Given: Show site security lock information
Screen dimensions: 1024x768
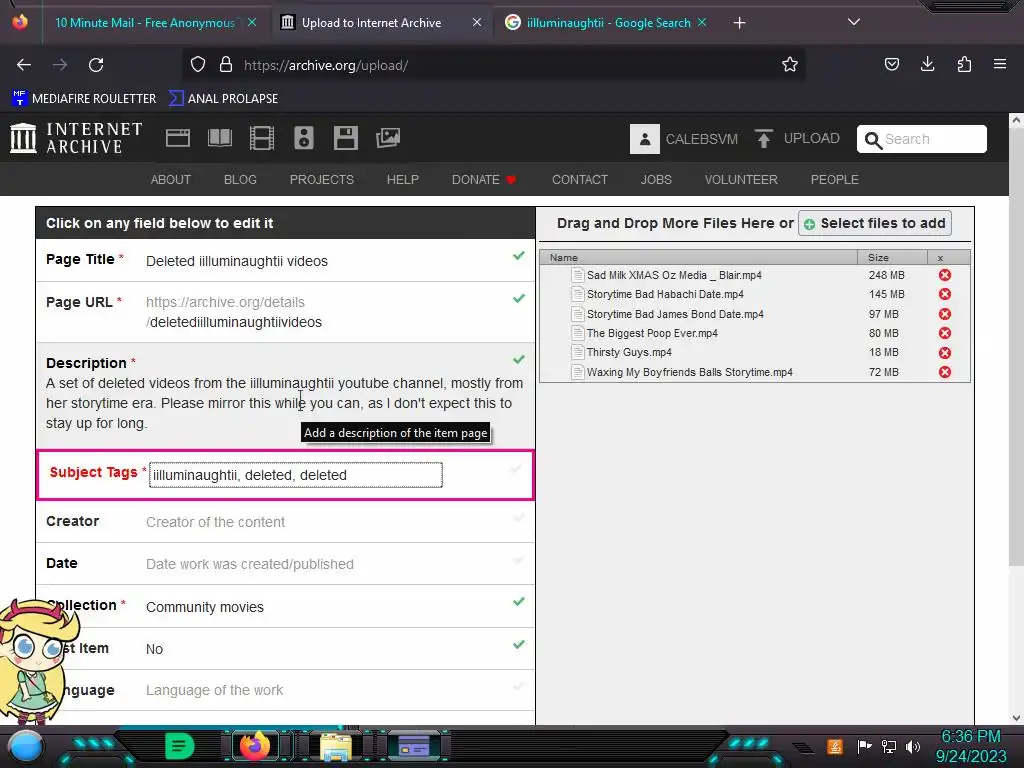Looking at the screenshot, I should 226,65.
